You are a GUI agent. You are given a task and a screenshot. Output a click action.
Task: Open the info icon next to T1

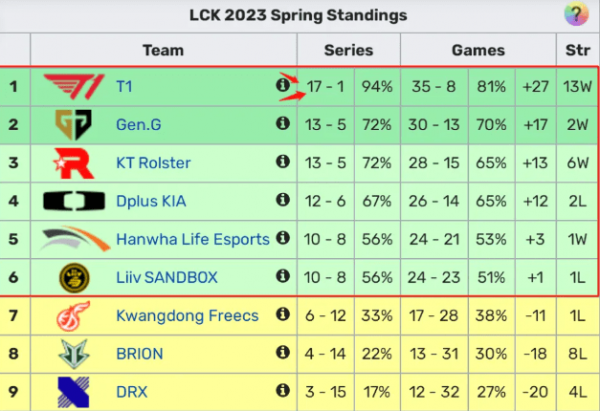282,86
